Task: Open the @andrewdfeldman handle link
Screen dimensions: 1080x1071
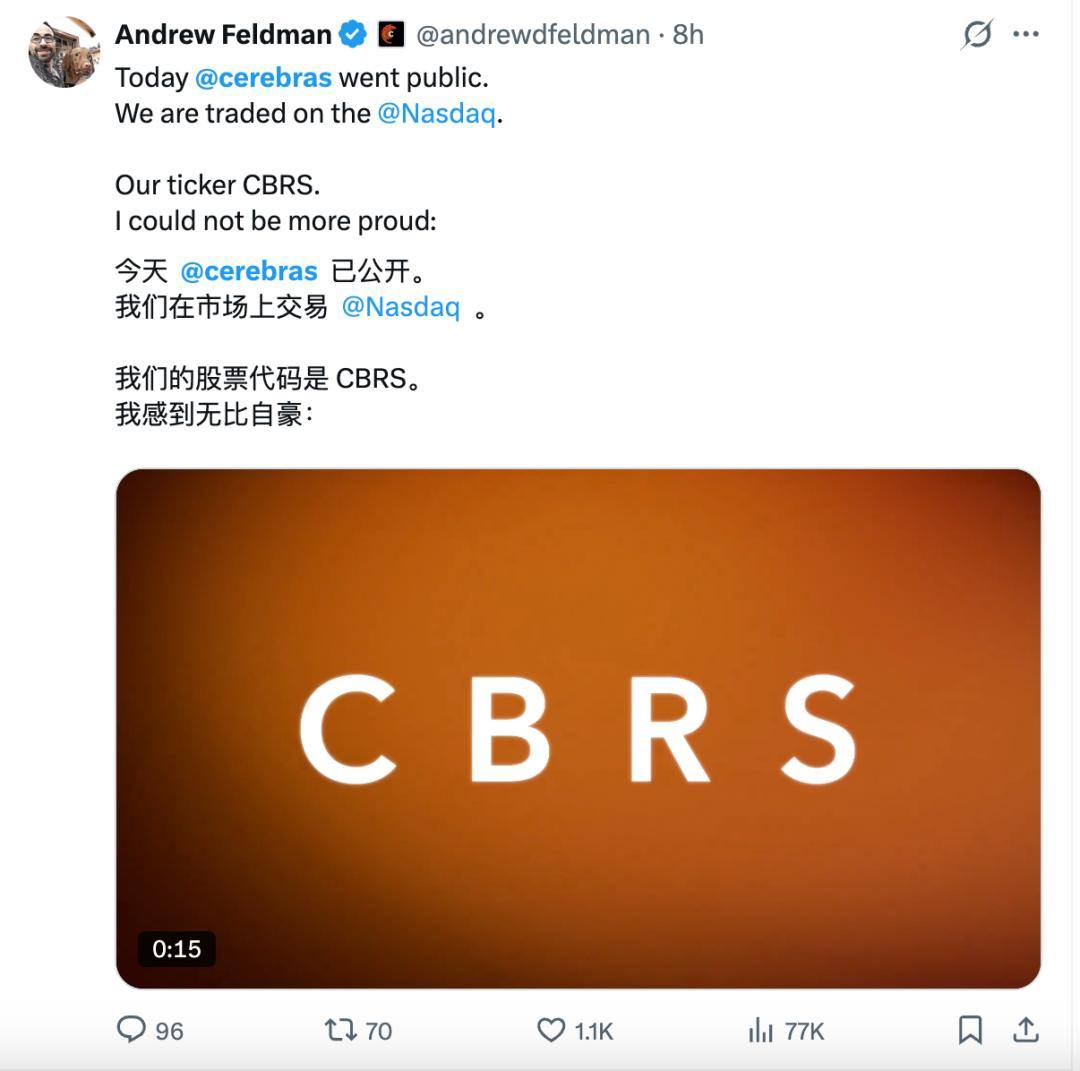Action: click(x=533, y=34)
